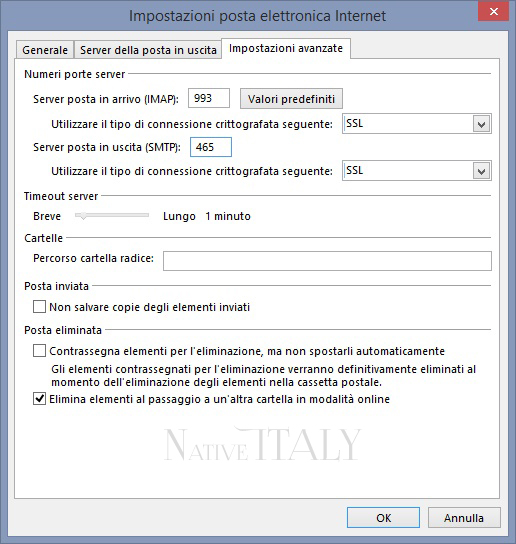Select the Impostazioni avanzate tab
516x544 pixels.
pyautogui.click(x=286, y=48)
